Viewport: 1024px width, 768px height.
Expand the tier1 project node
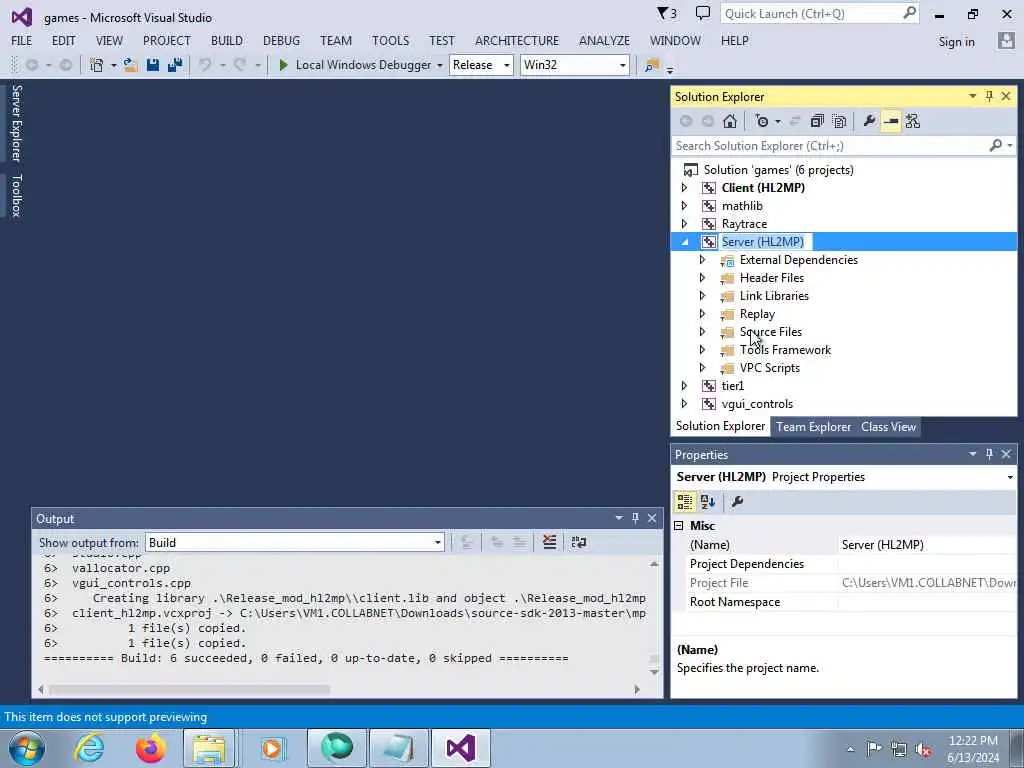[684, 386]
